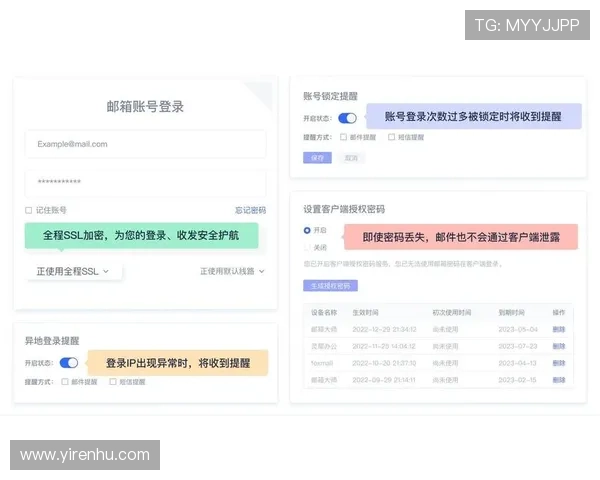The height and width of the screenshot is (480, 600).
Task: Check 短信提醒 under 异地登录提醒
Action: click(113, 382)
